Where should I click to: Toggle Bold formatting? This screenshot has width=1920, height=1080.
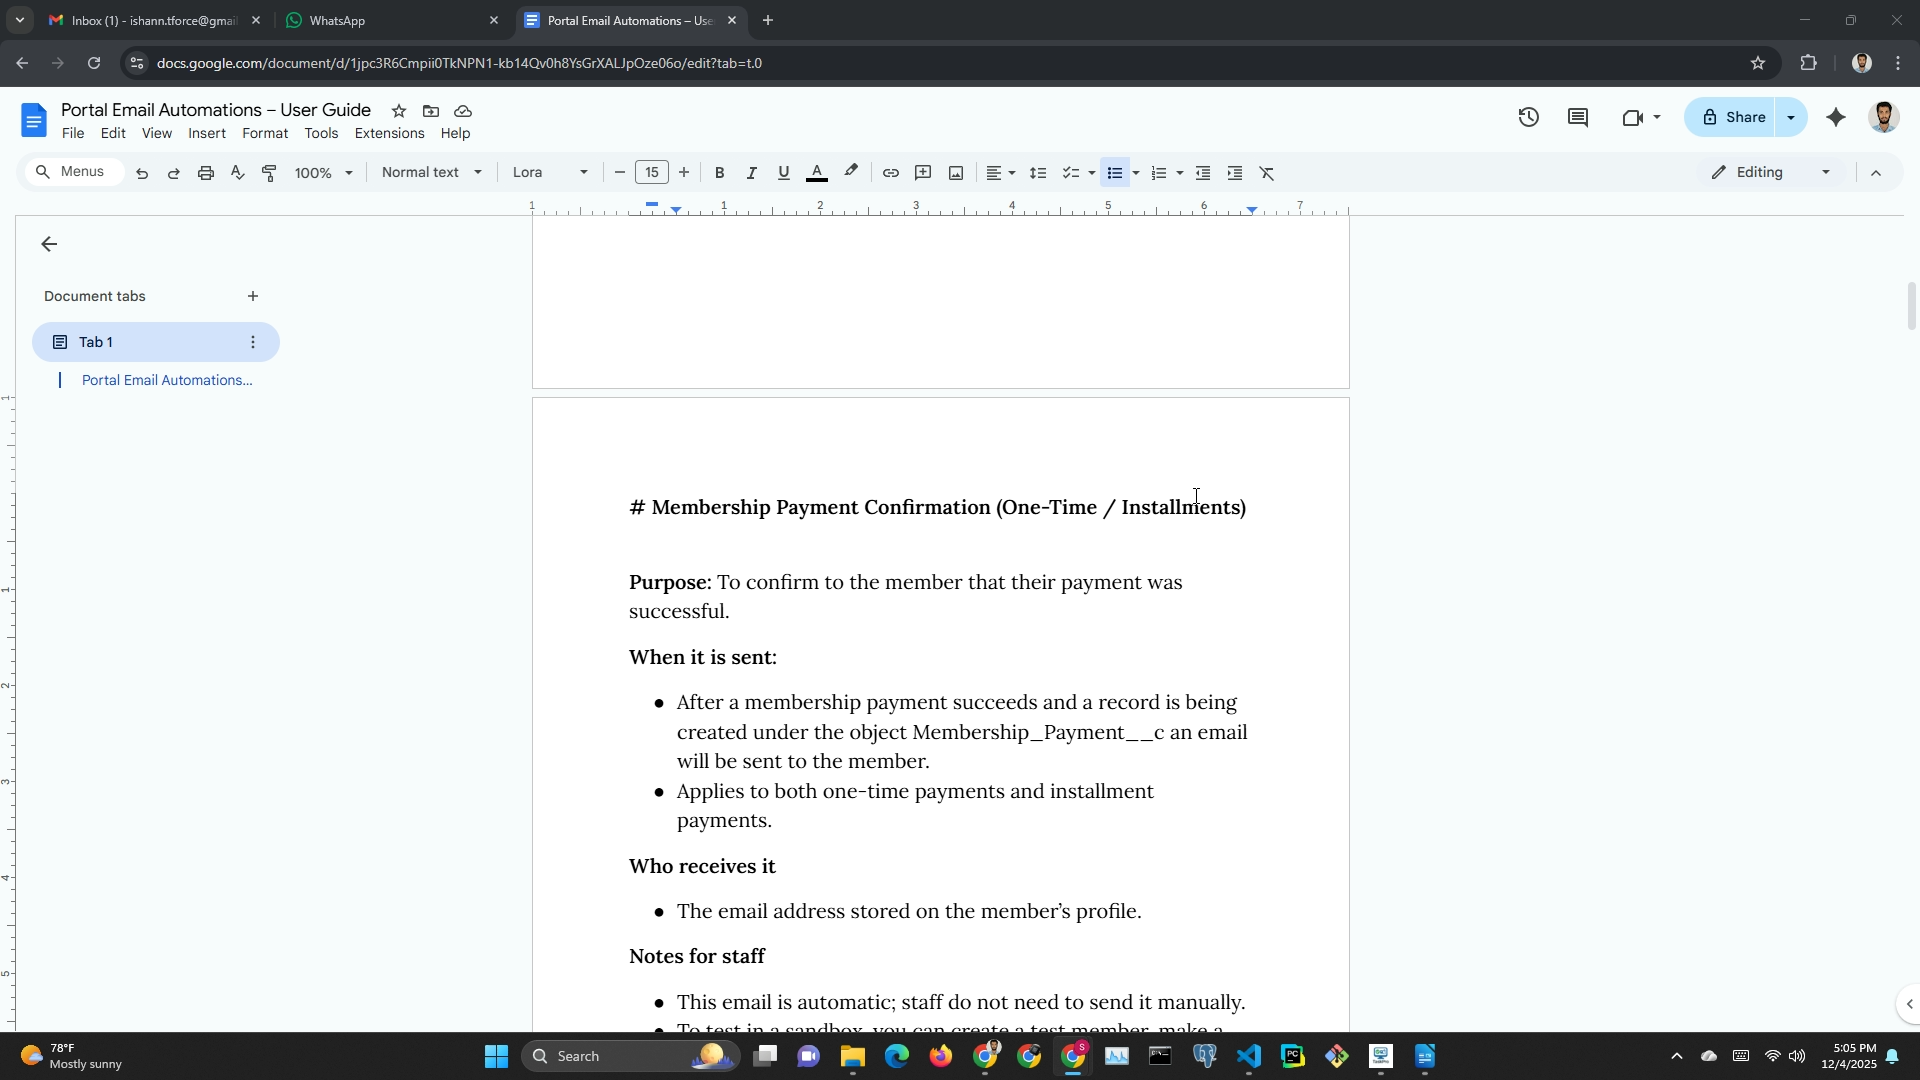719,173
